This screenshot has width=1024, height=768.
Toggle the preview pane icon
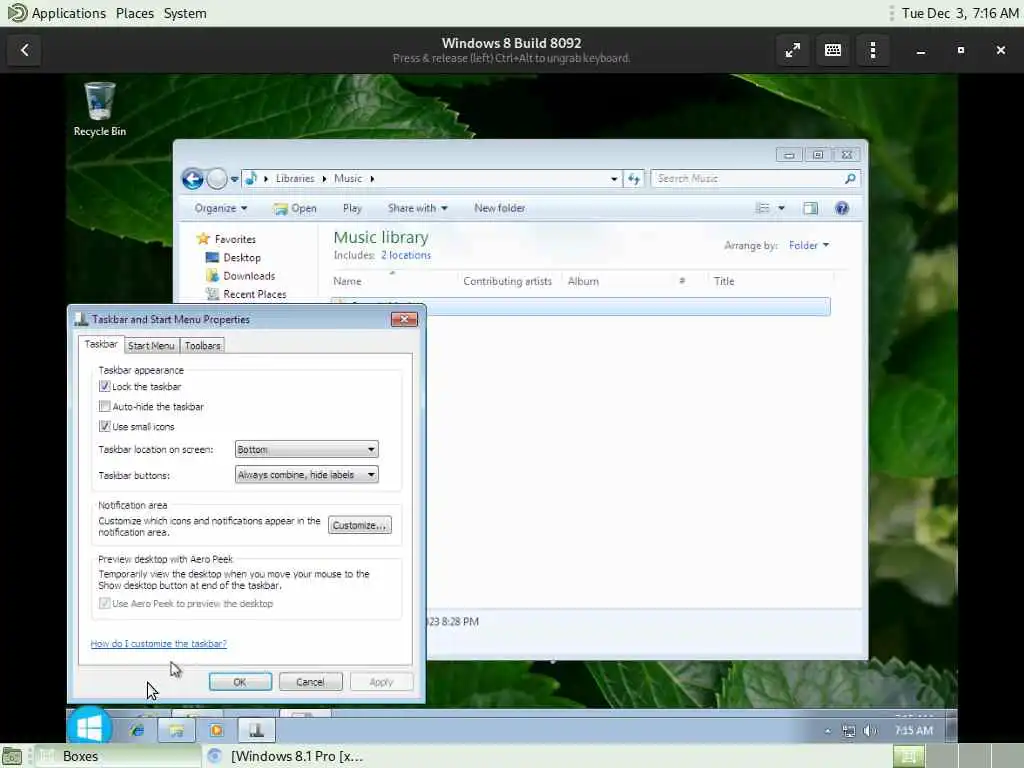click(810, 208)
